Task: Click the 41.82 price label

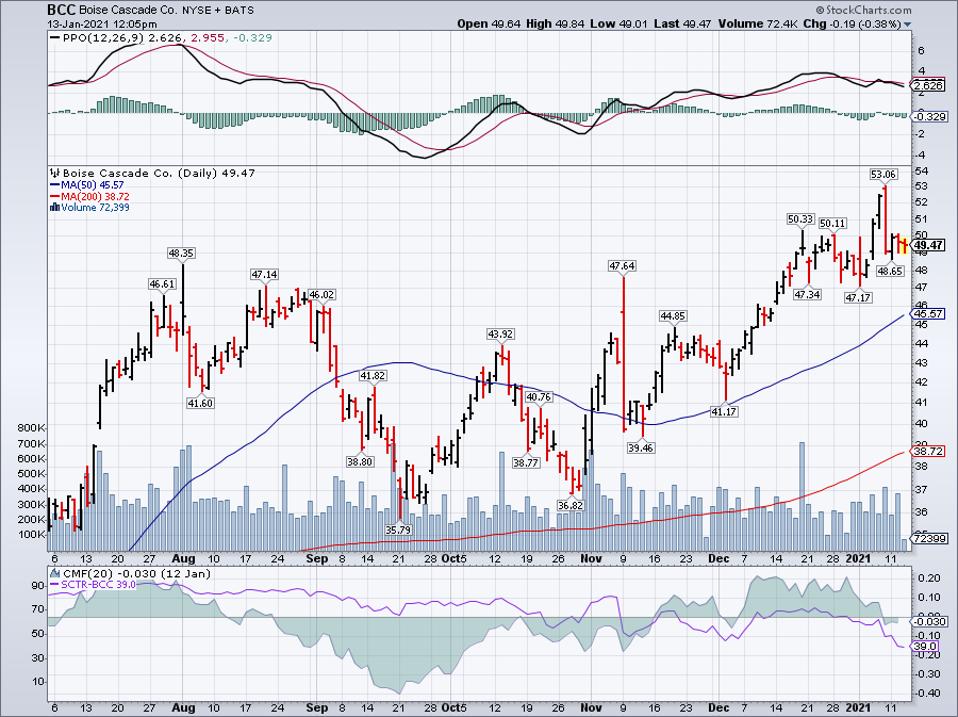Action: (372, 376)
